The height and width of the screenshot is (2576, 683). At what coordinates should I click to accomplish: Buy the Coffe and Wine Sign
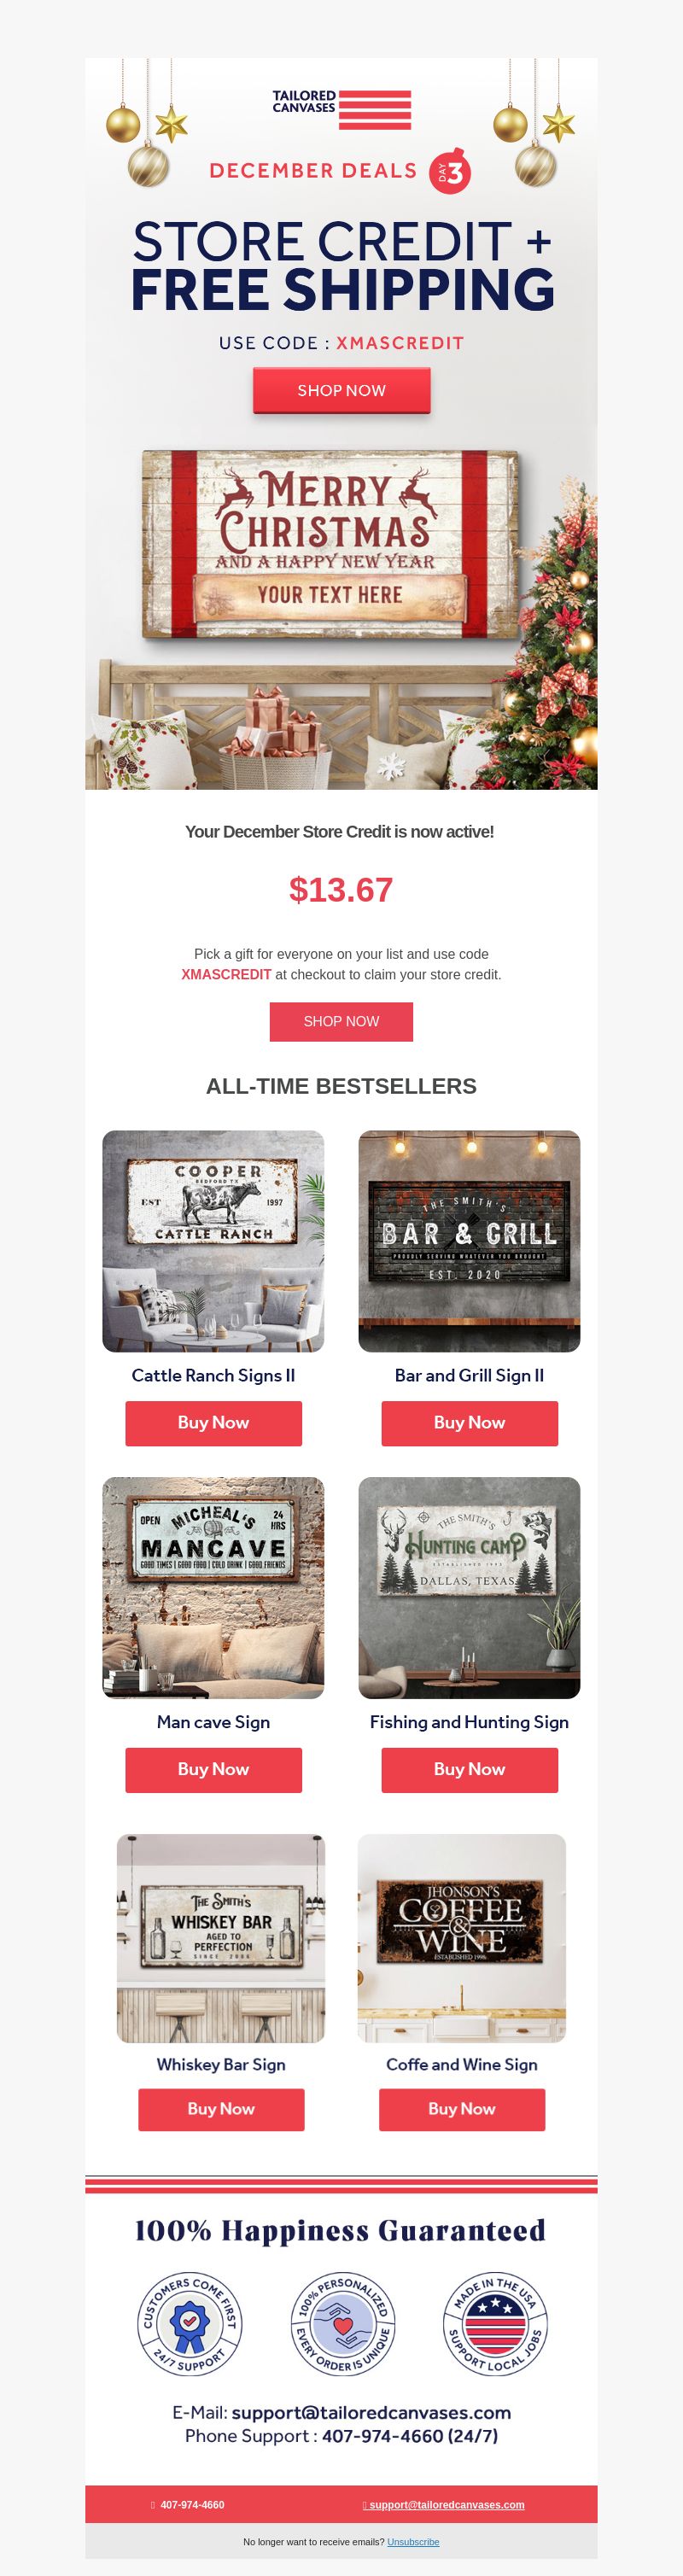point(462,2108)
